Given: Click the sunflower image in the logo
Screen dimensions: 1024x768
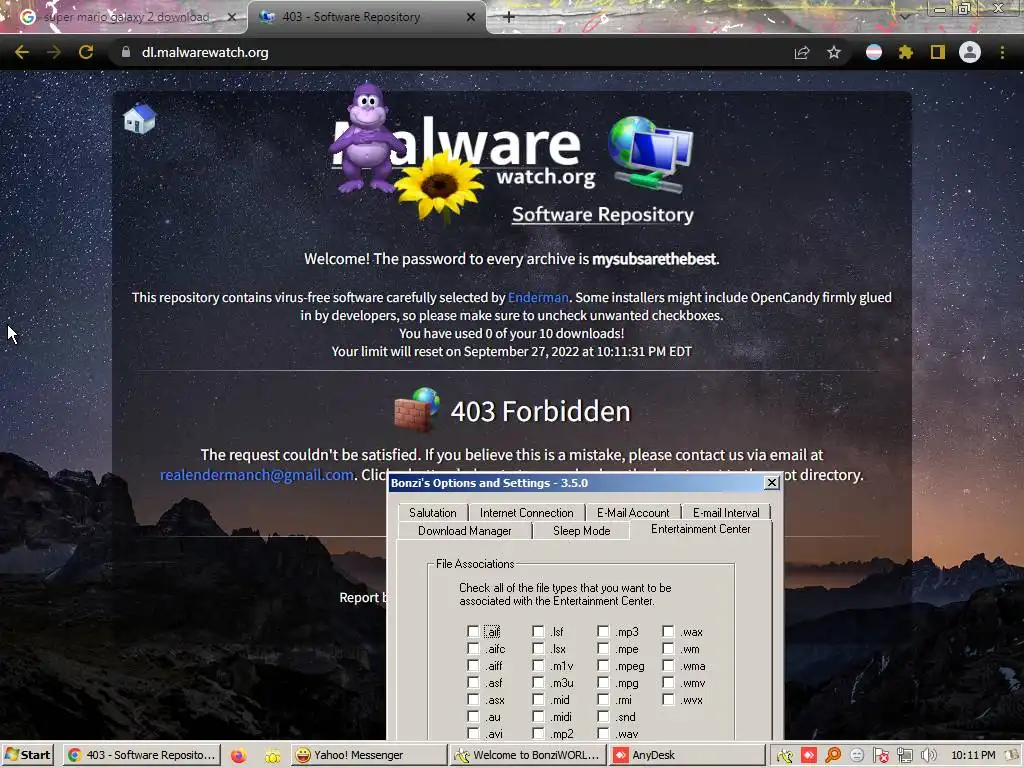Looking at the screenshot, I should click(x=440, y=186).
